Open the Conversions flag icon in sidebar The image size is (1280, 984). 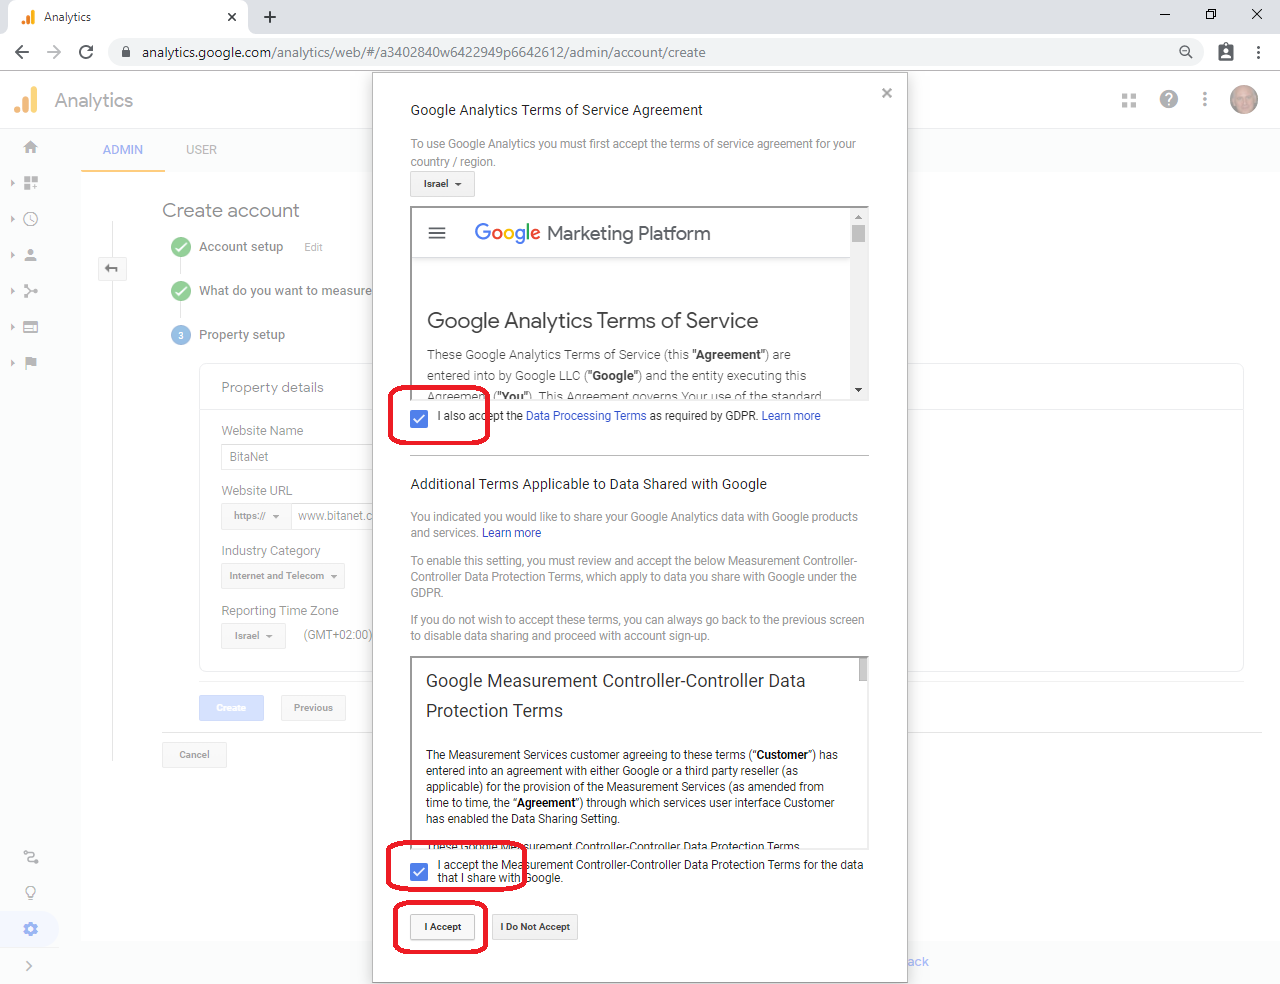tap(31, 363)
